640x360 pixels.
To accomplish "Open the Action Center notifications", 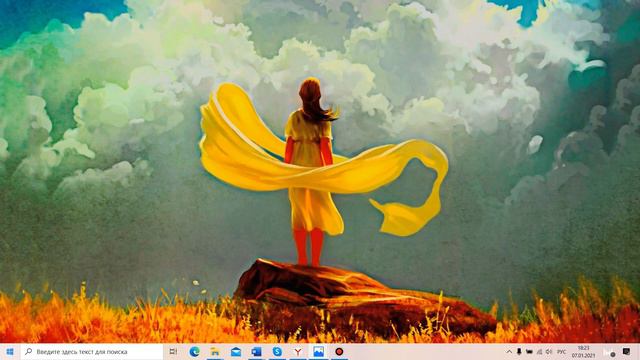I will (626, 351).
